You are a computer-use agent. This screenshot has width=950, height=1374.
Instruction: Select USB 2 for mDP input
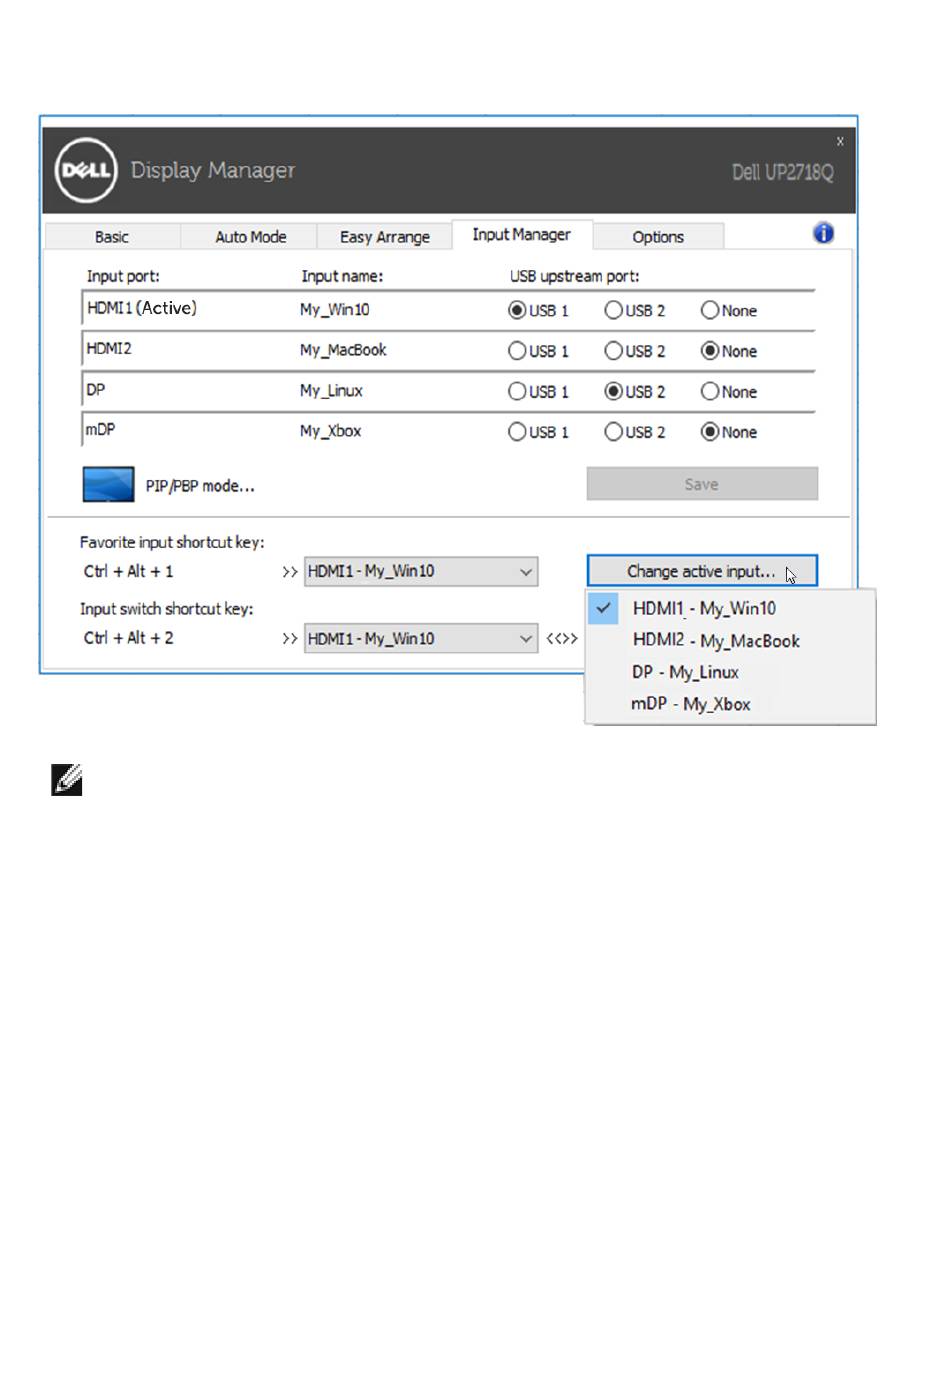pos(613,432)
